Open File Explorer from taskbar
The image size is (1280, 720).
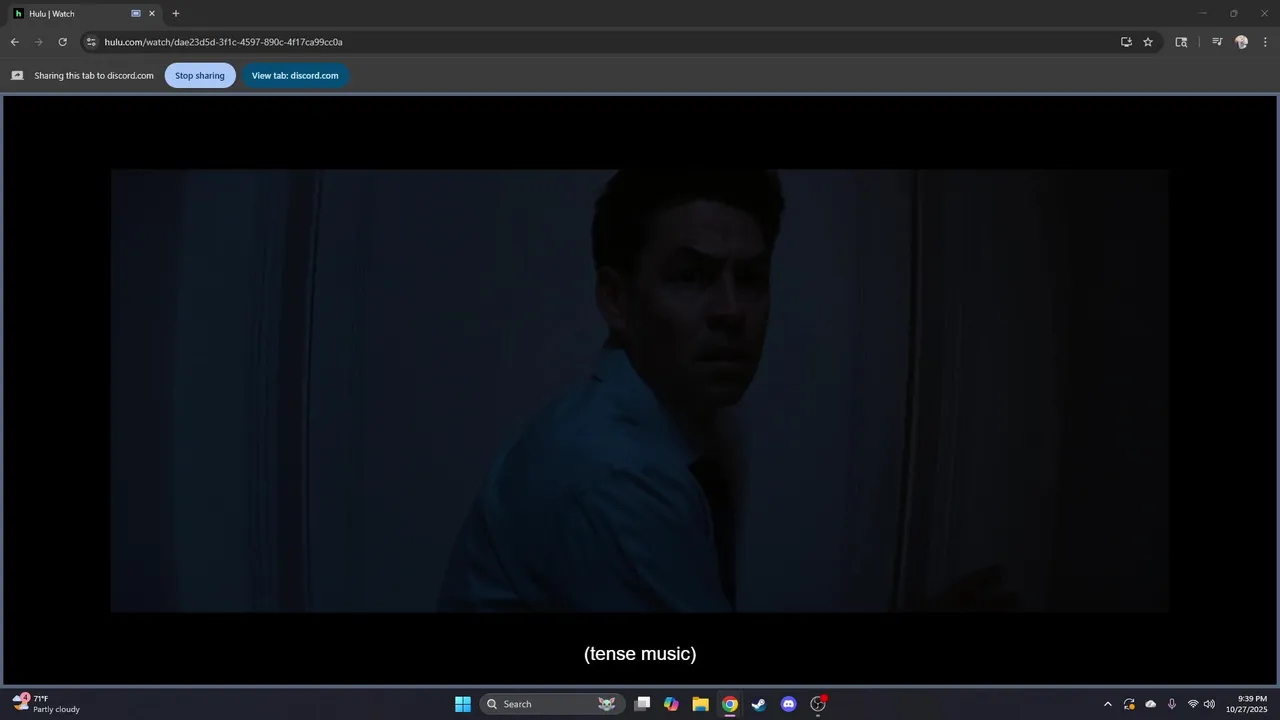(701, 704)
